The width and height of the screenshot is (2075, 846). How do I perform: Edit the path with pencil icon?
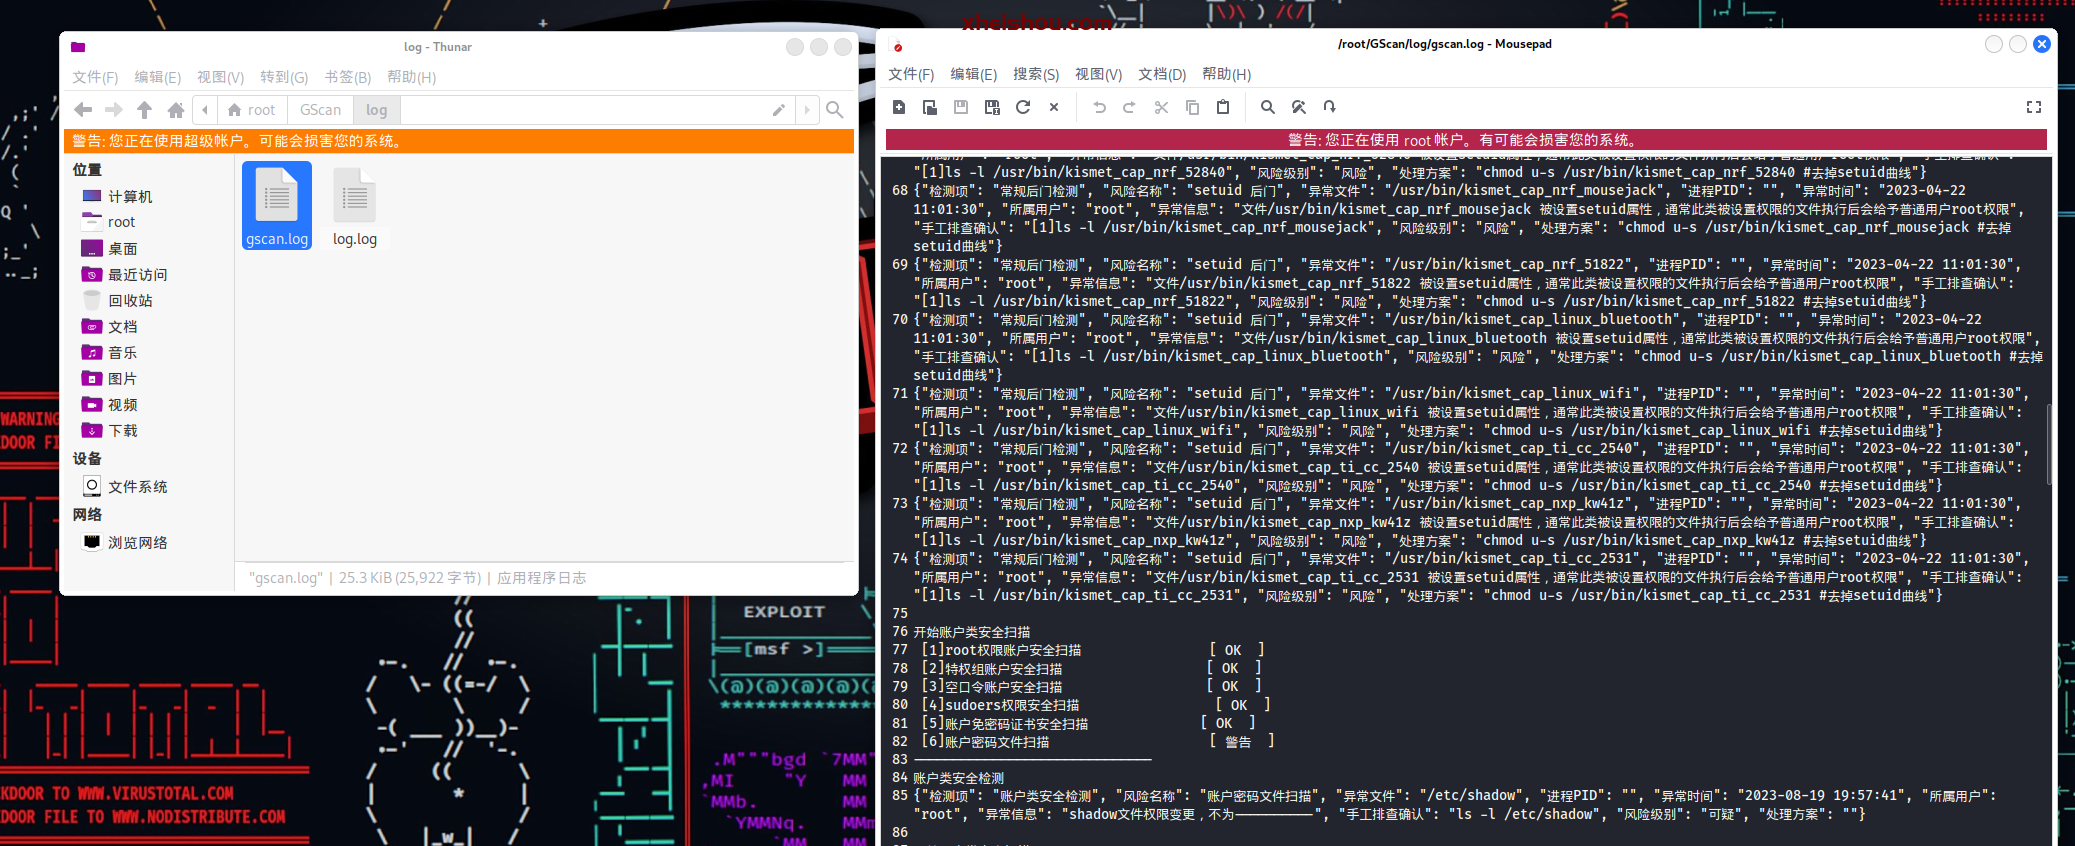click(779, 110)
